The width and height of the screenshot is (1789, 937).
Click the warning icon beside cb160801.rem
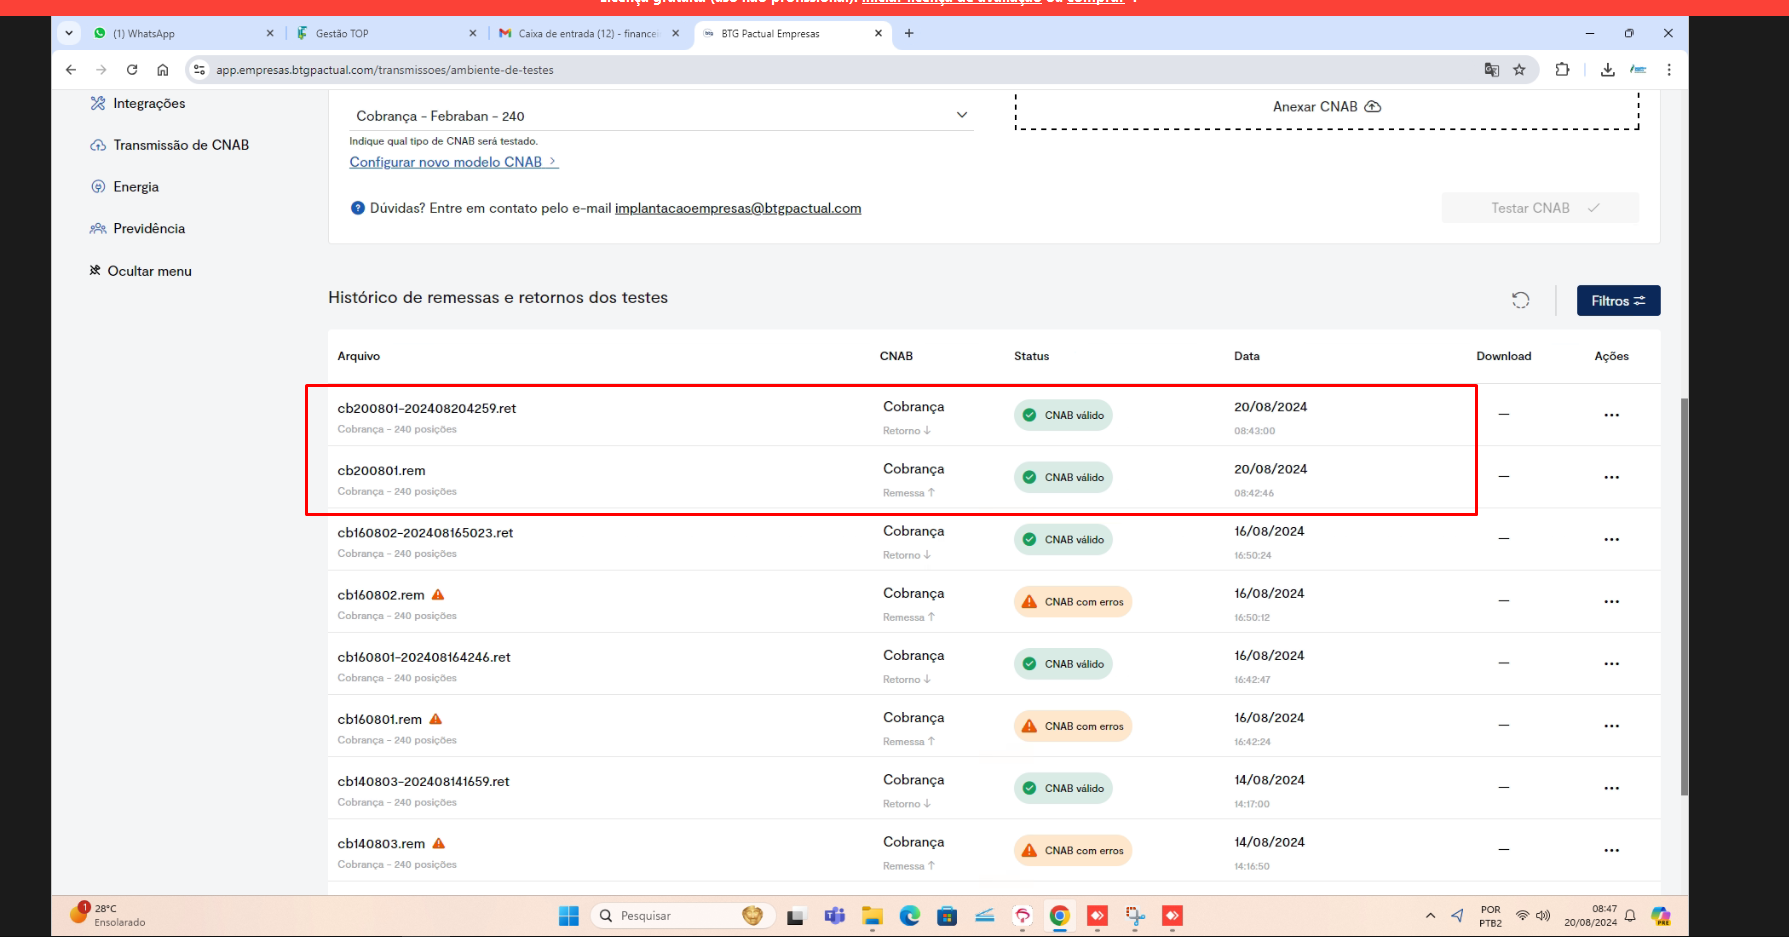[436, 719]
